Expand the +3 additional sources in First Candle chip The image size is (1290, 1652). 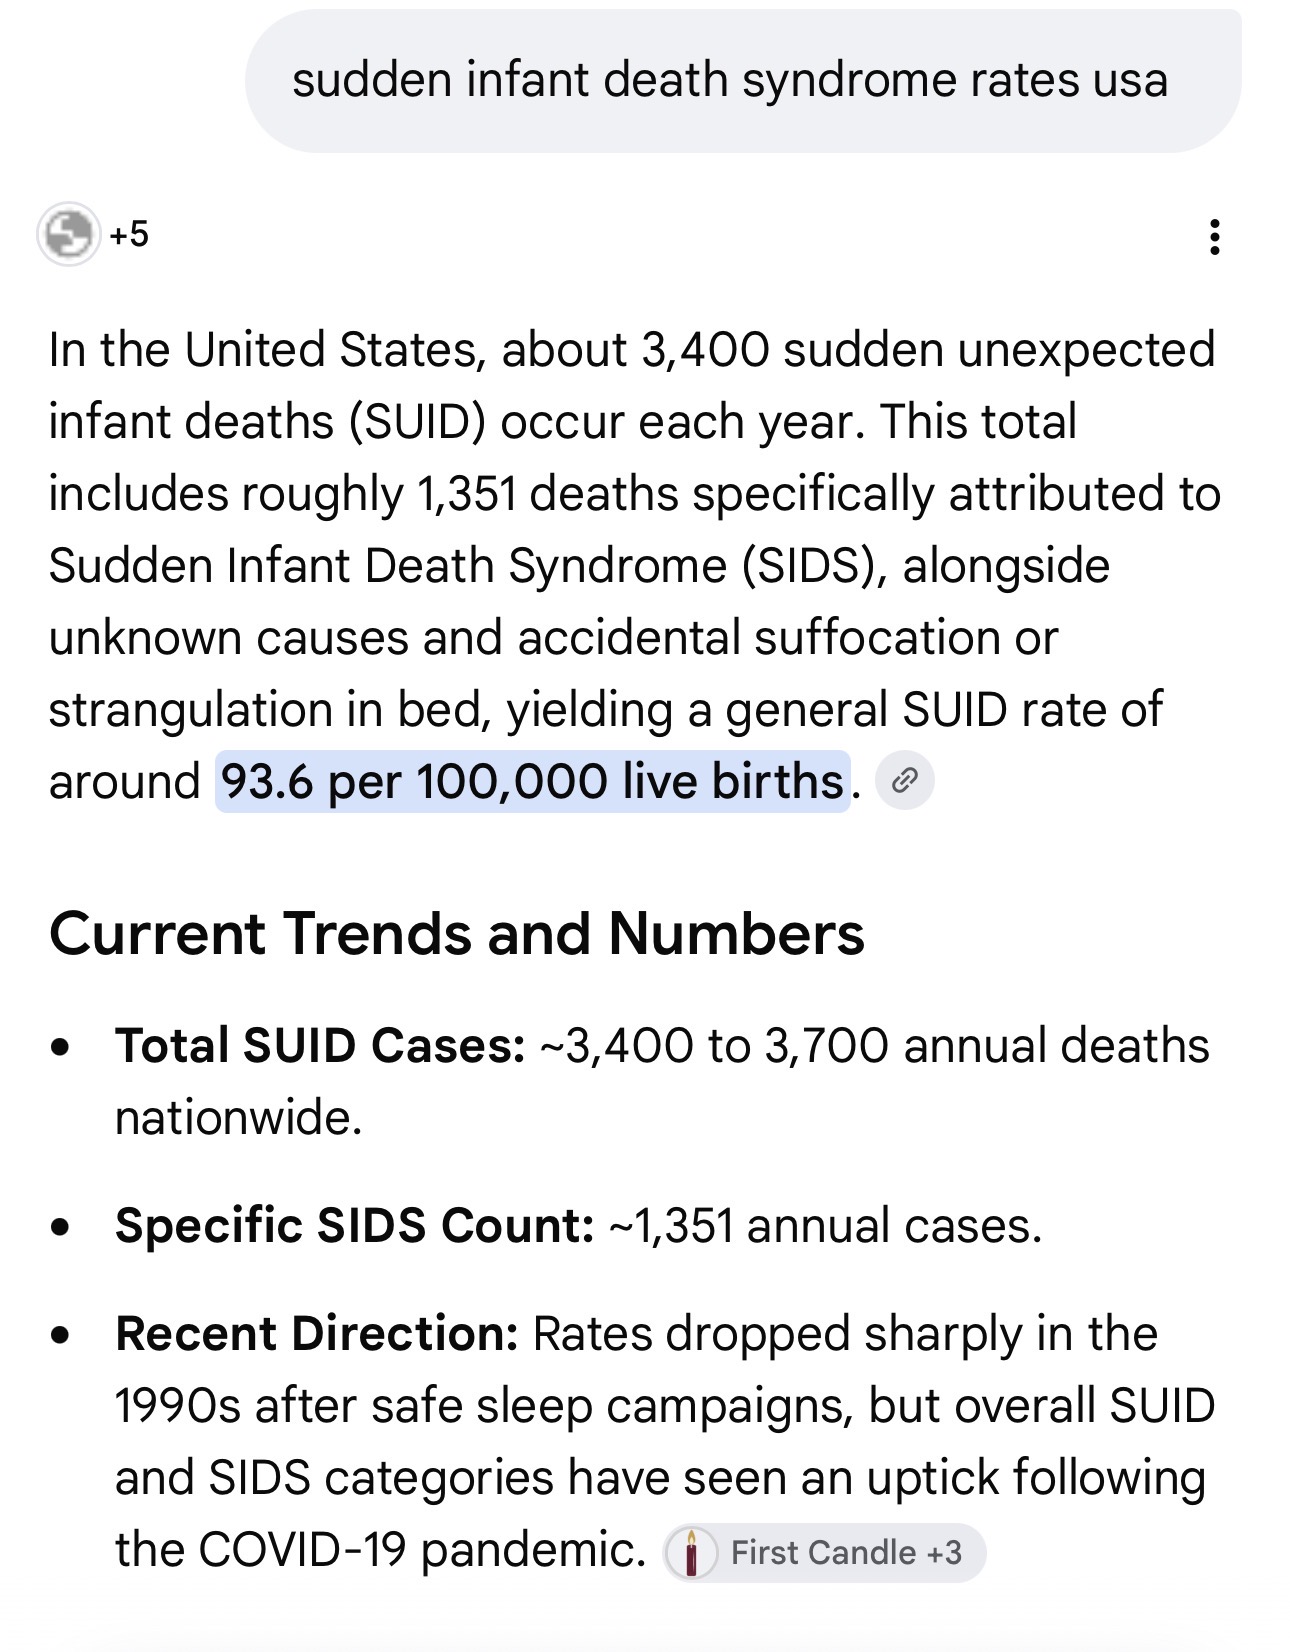(944, 1553)
